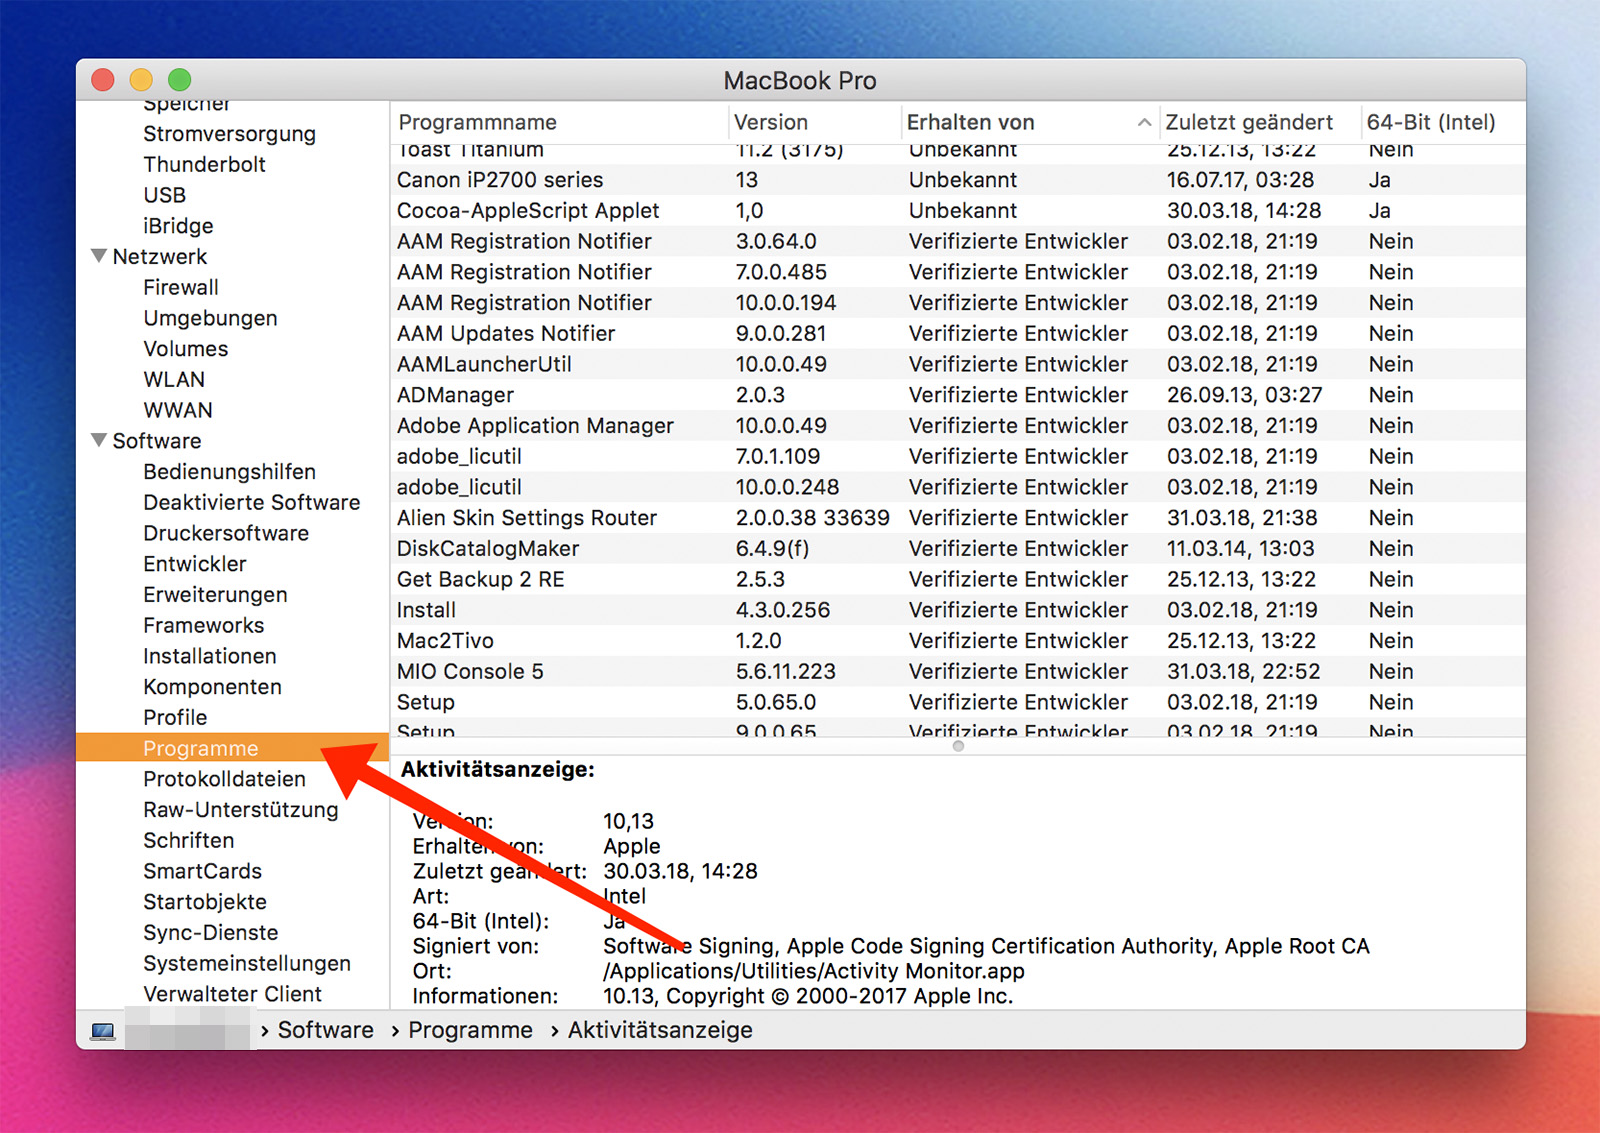
Task: Click the computer icon in the path bar
Action: click(102, 1030)
